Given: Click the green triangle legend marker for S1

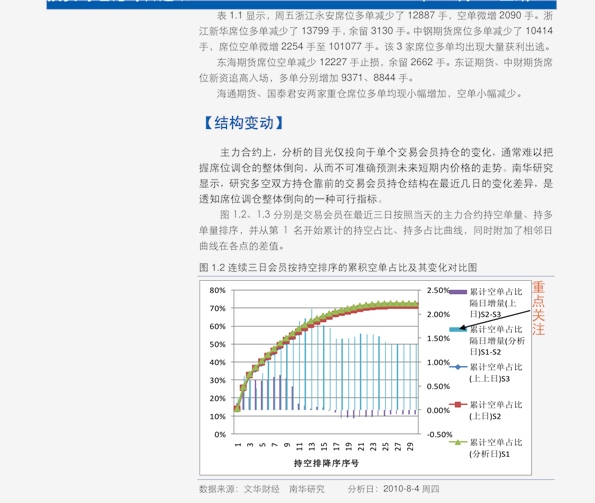Looking at the screenshot, I should [458, 442].
